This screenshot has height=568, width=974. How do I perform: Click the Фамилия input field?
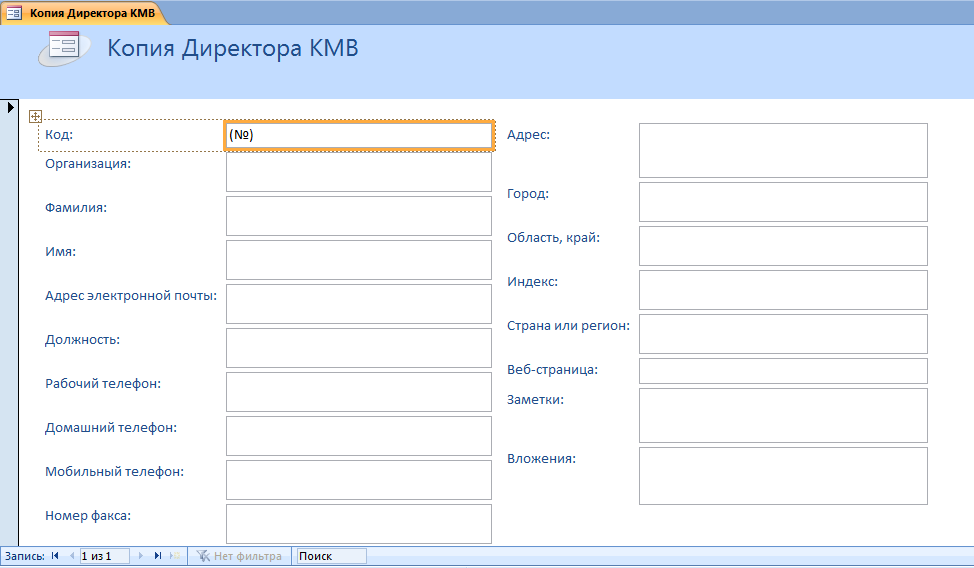[x=359, y=216]
